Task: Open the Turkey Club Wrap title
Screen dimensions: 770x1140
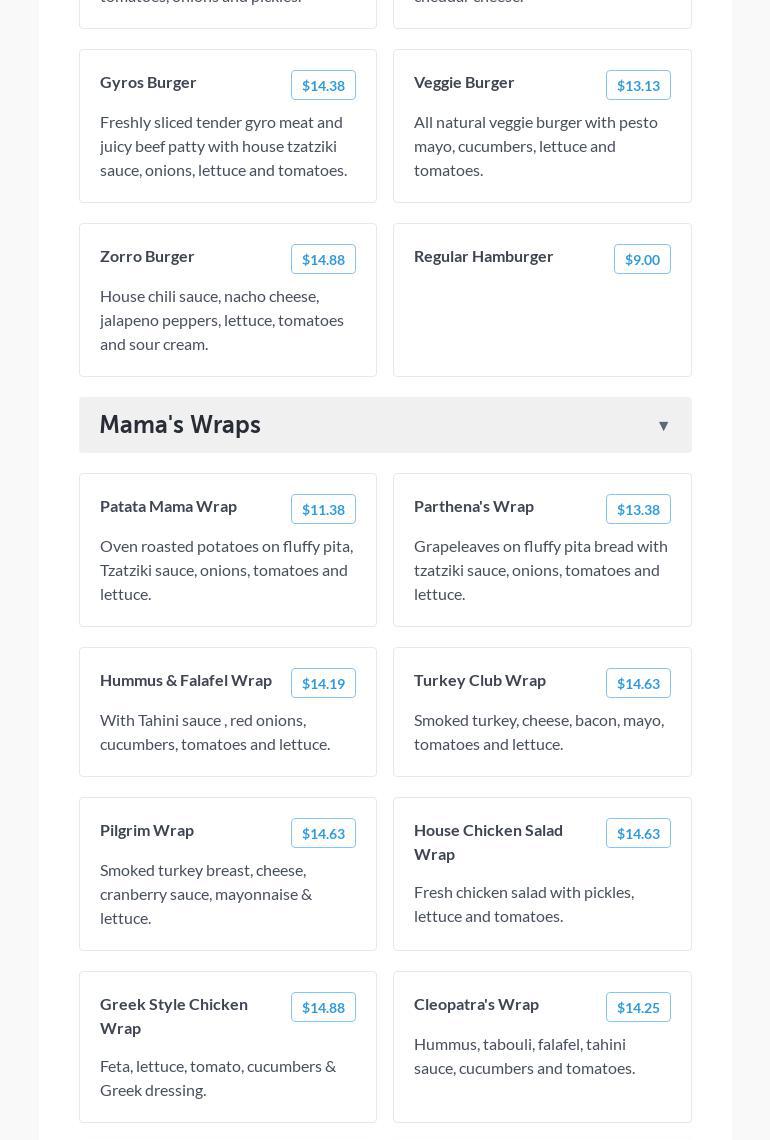Action: pos(480,680)
